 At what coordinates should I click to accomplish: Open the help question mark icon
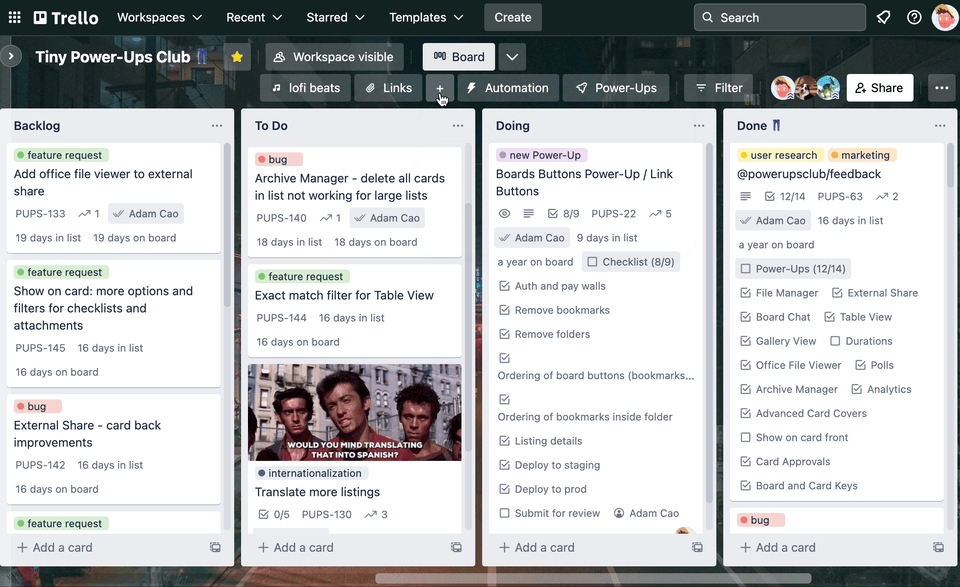pyautogui.click(x=914, y=17)
